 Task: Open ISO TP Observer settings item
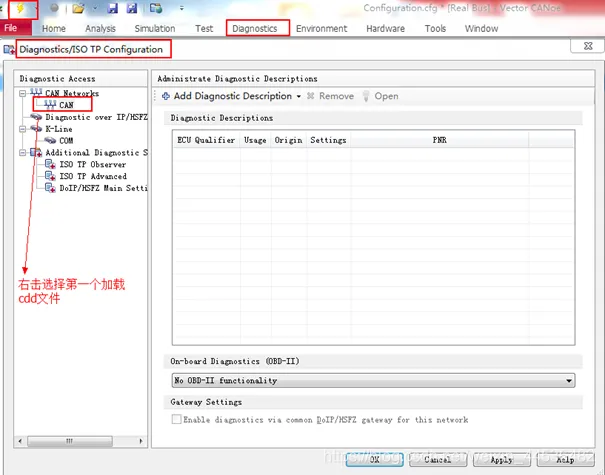92,164
